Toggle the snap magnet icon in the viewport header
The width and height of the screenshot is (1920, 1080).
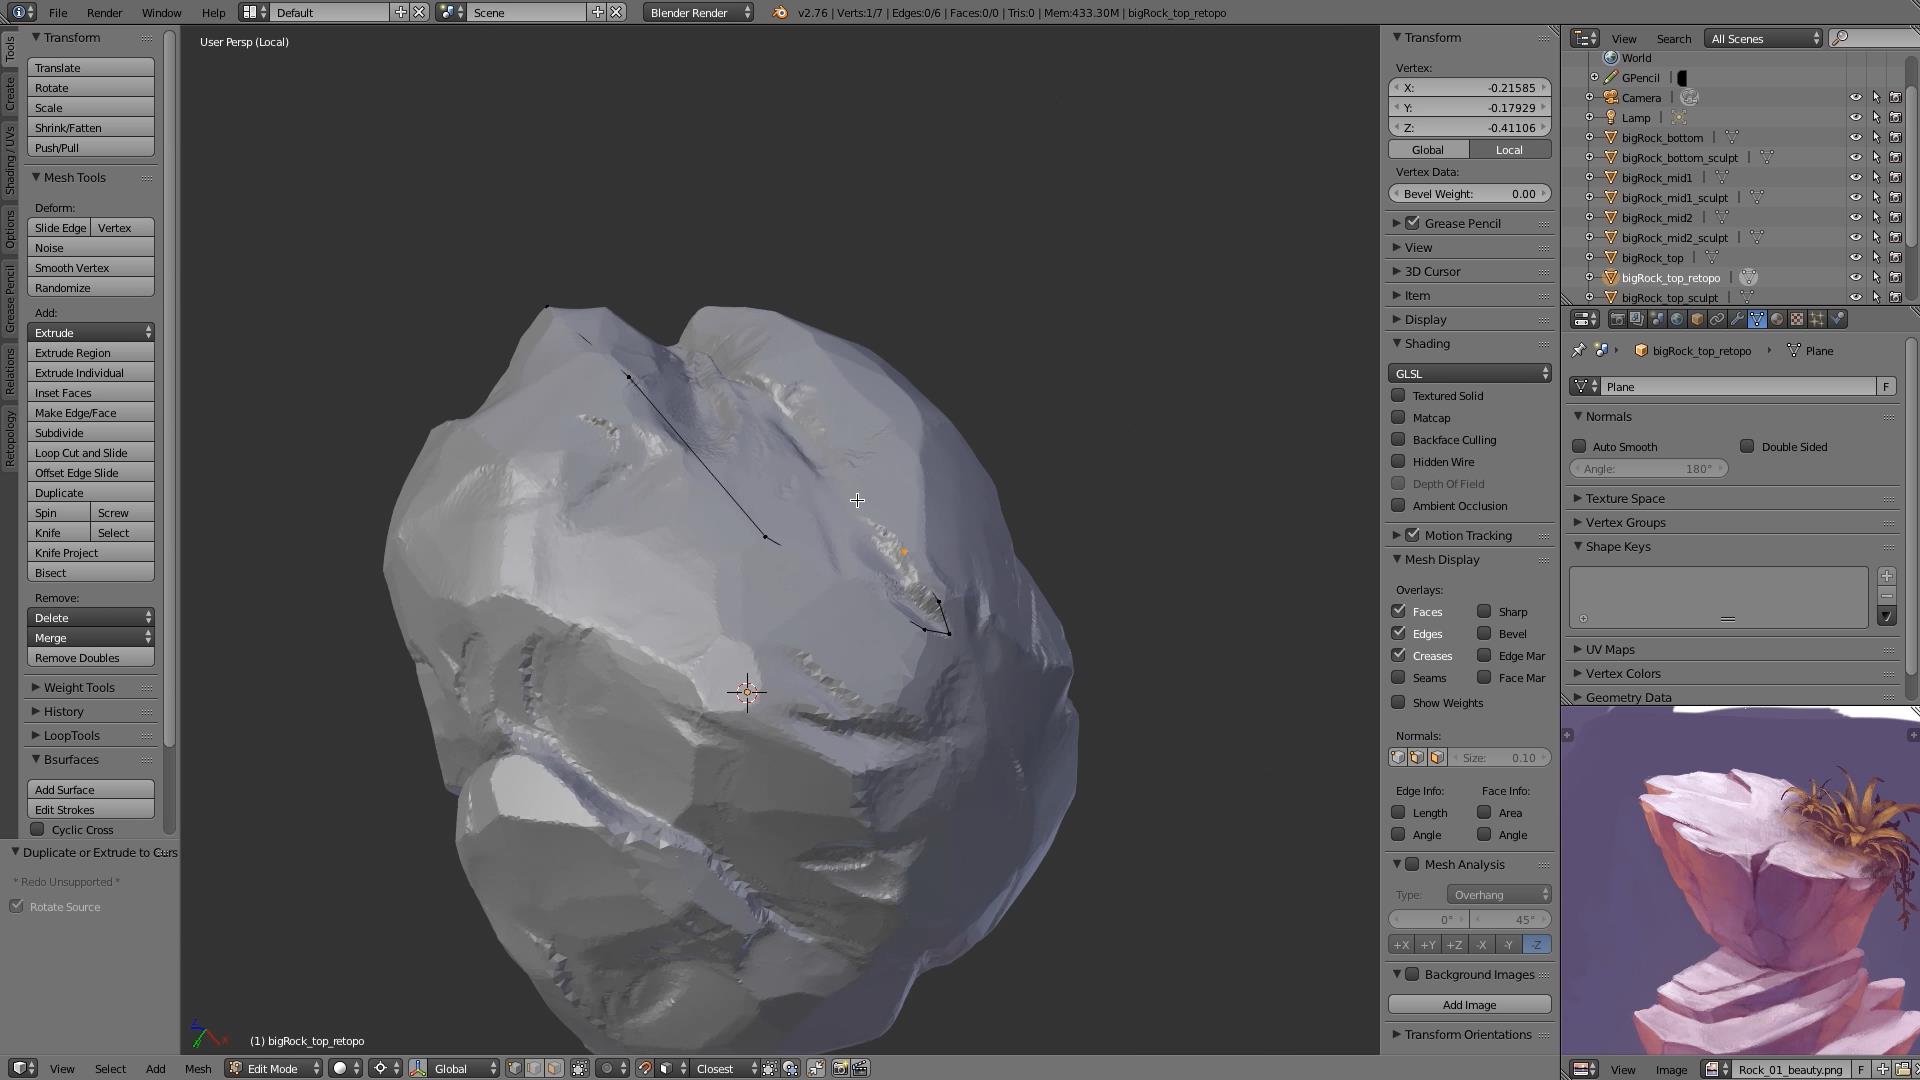tap(645, 1068)
